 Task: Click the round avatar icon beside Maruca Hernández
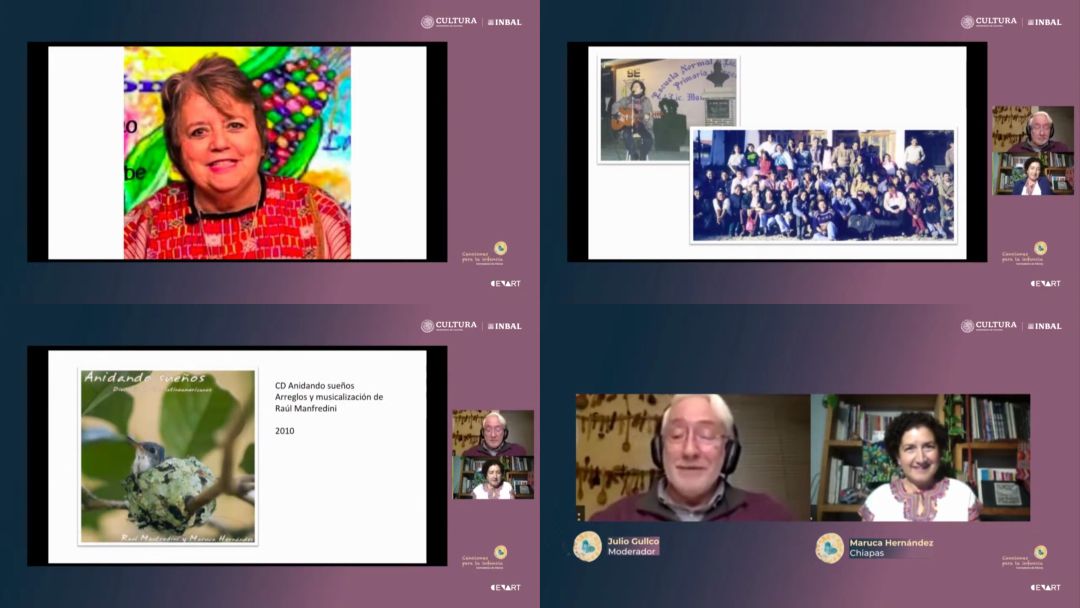829,548
